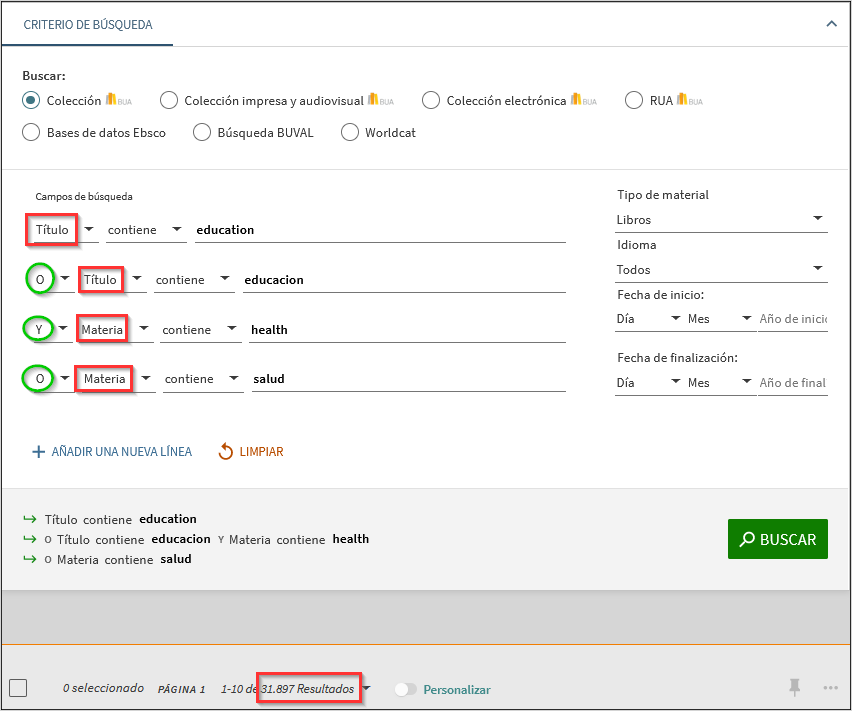Click the plus icon to add new line
This screenshot has width=852, height=711.
[39, 452]
